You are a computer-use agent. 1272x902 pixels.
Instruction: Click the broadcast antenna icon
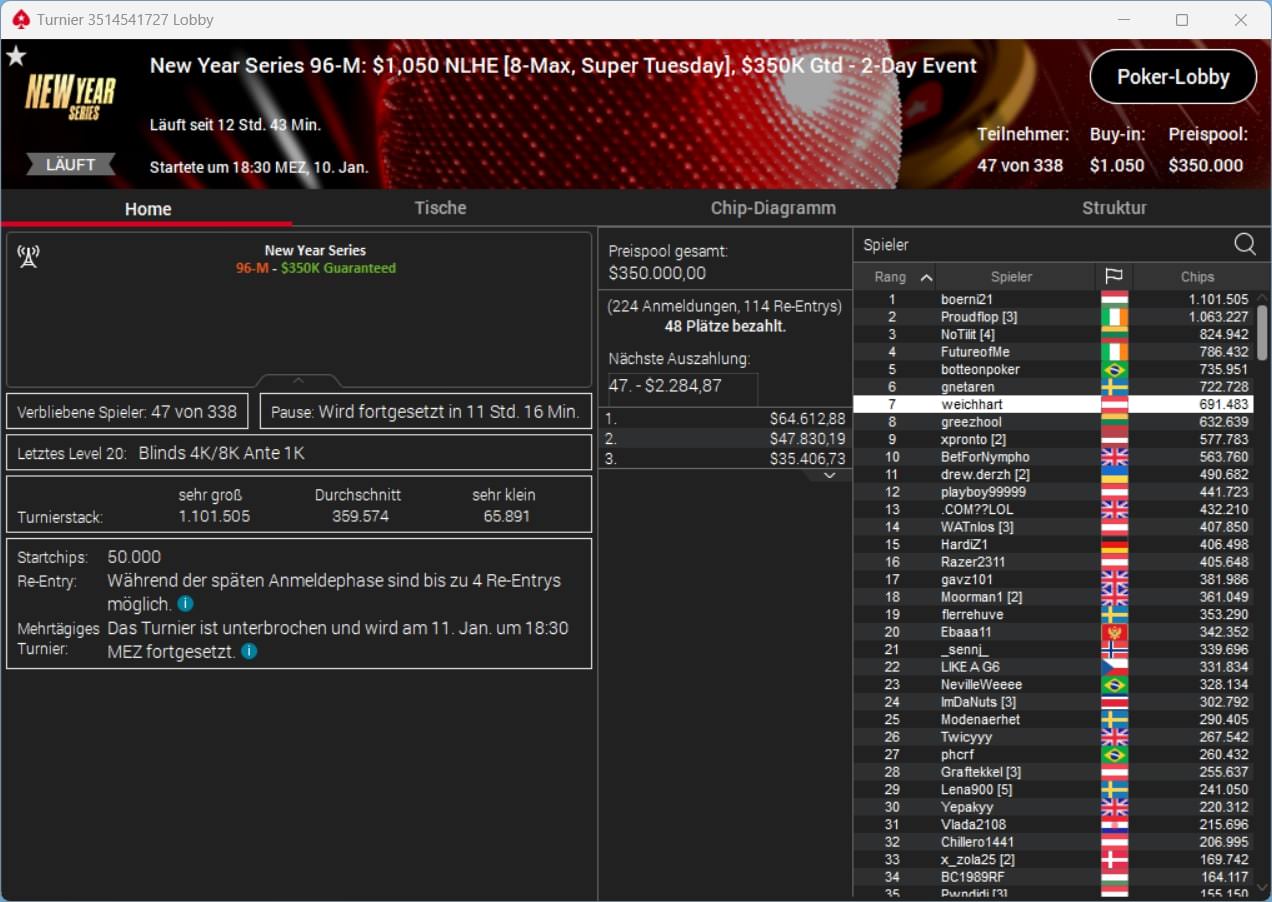click(28, 257)
